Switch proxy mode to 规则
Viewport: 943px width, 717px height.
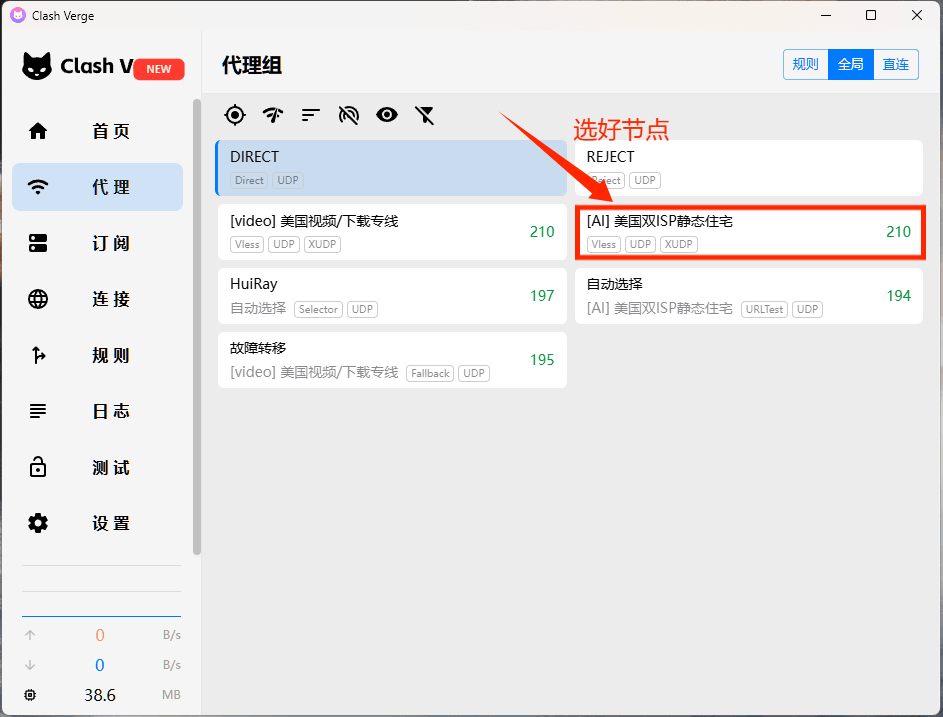(x=805, y=65)
